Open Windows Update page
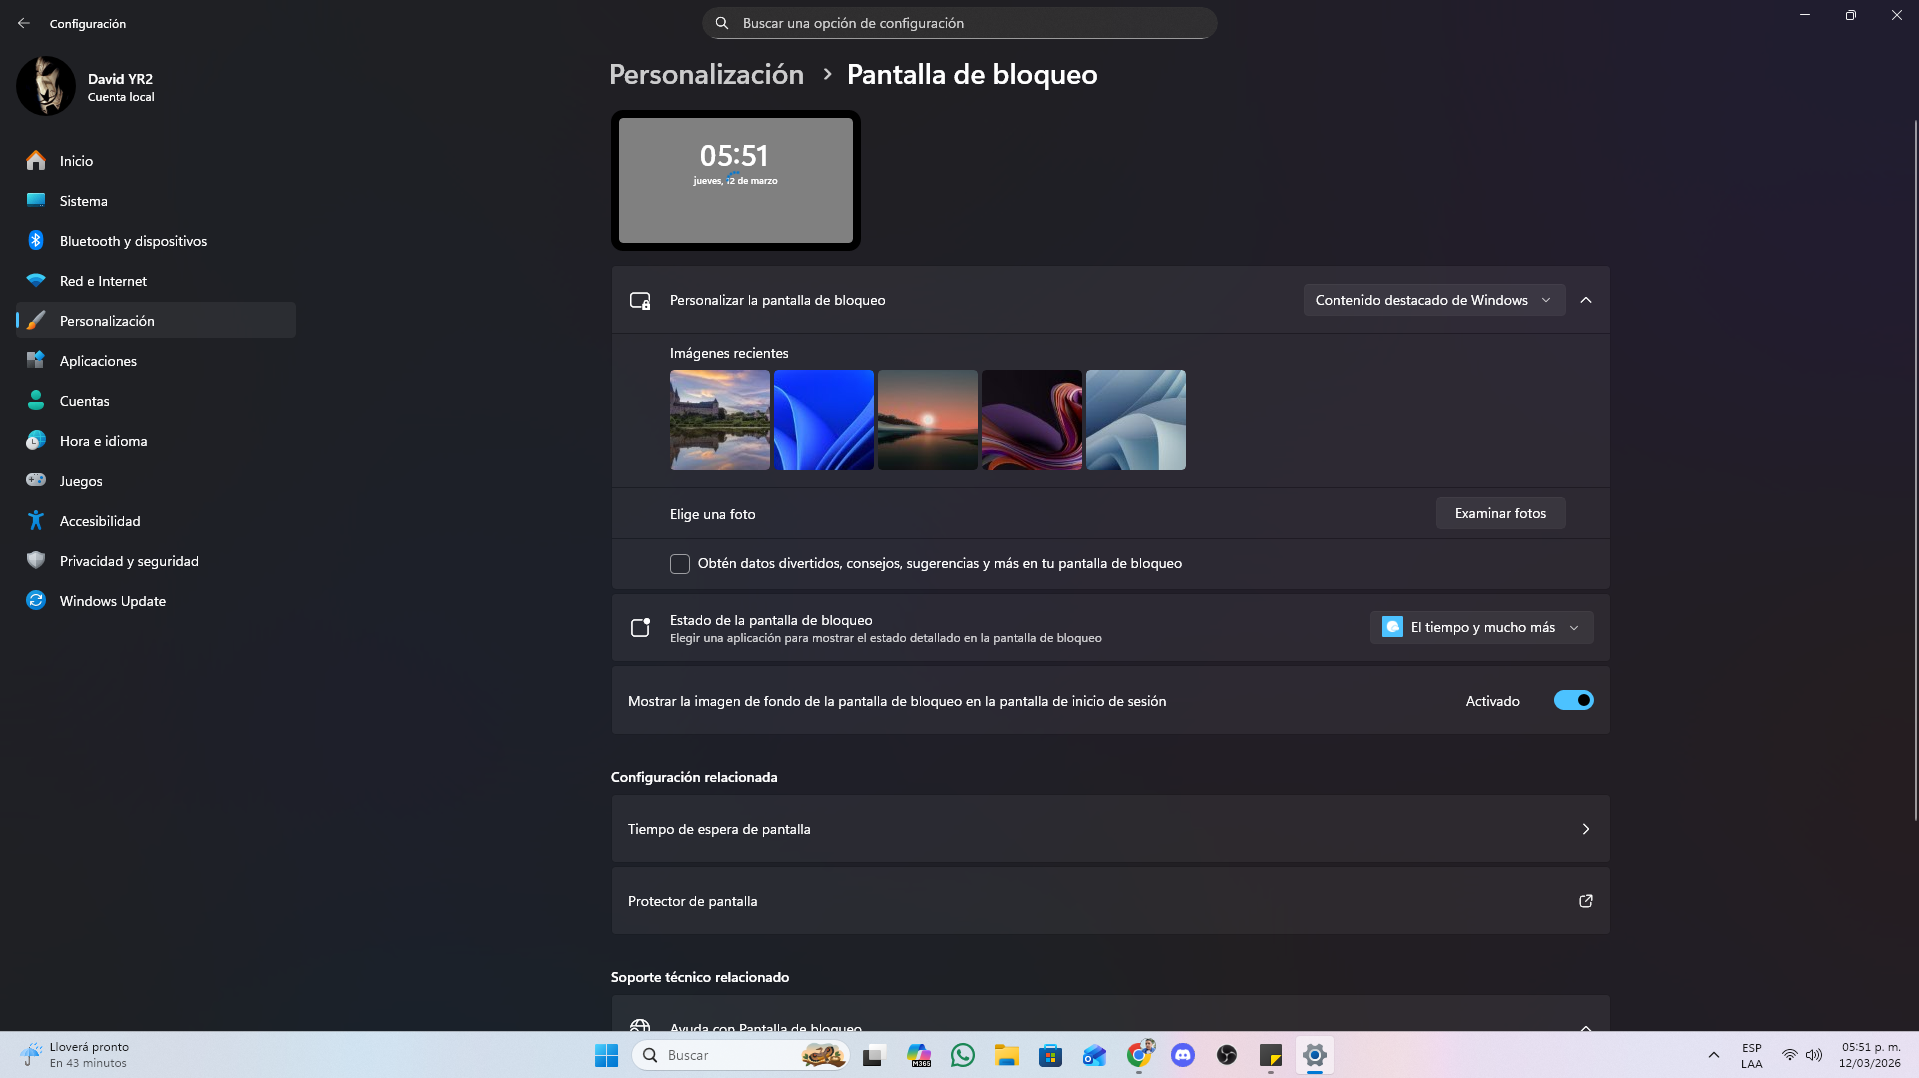 (x=156, y=601)
